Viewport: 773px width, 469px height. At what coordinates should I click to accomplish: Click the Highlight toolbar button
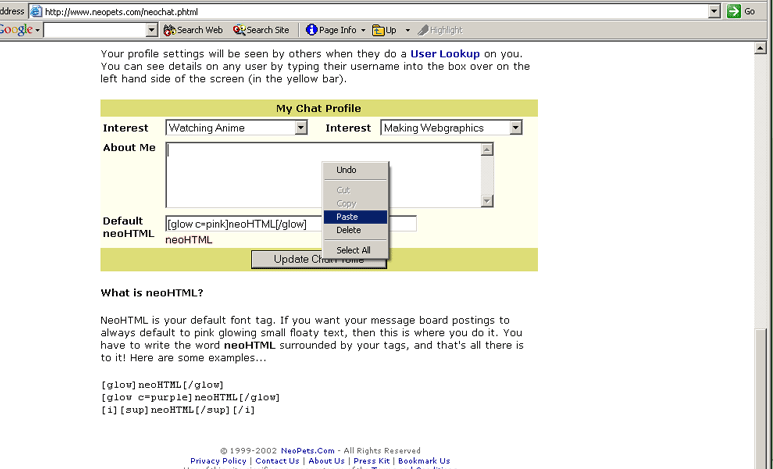tap(440, 30)
